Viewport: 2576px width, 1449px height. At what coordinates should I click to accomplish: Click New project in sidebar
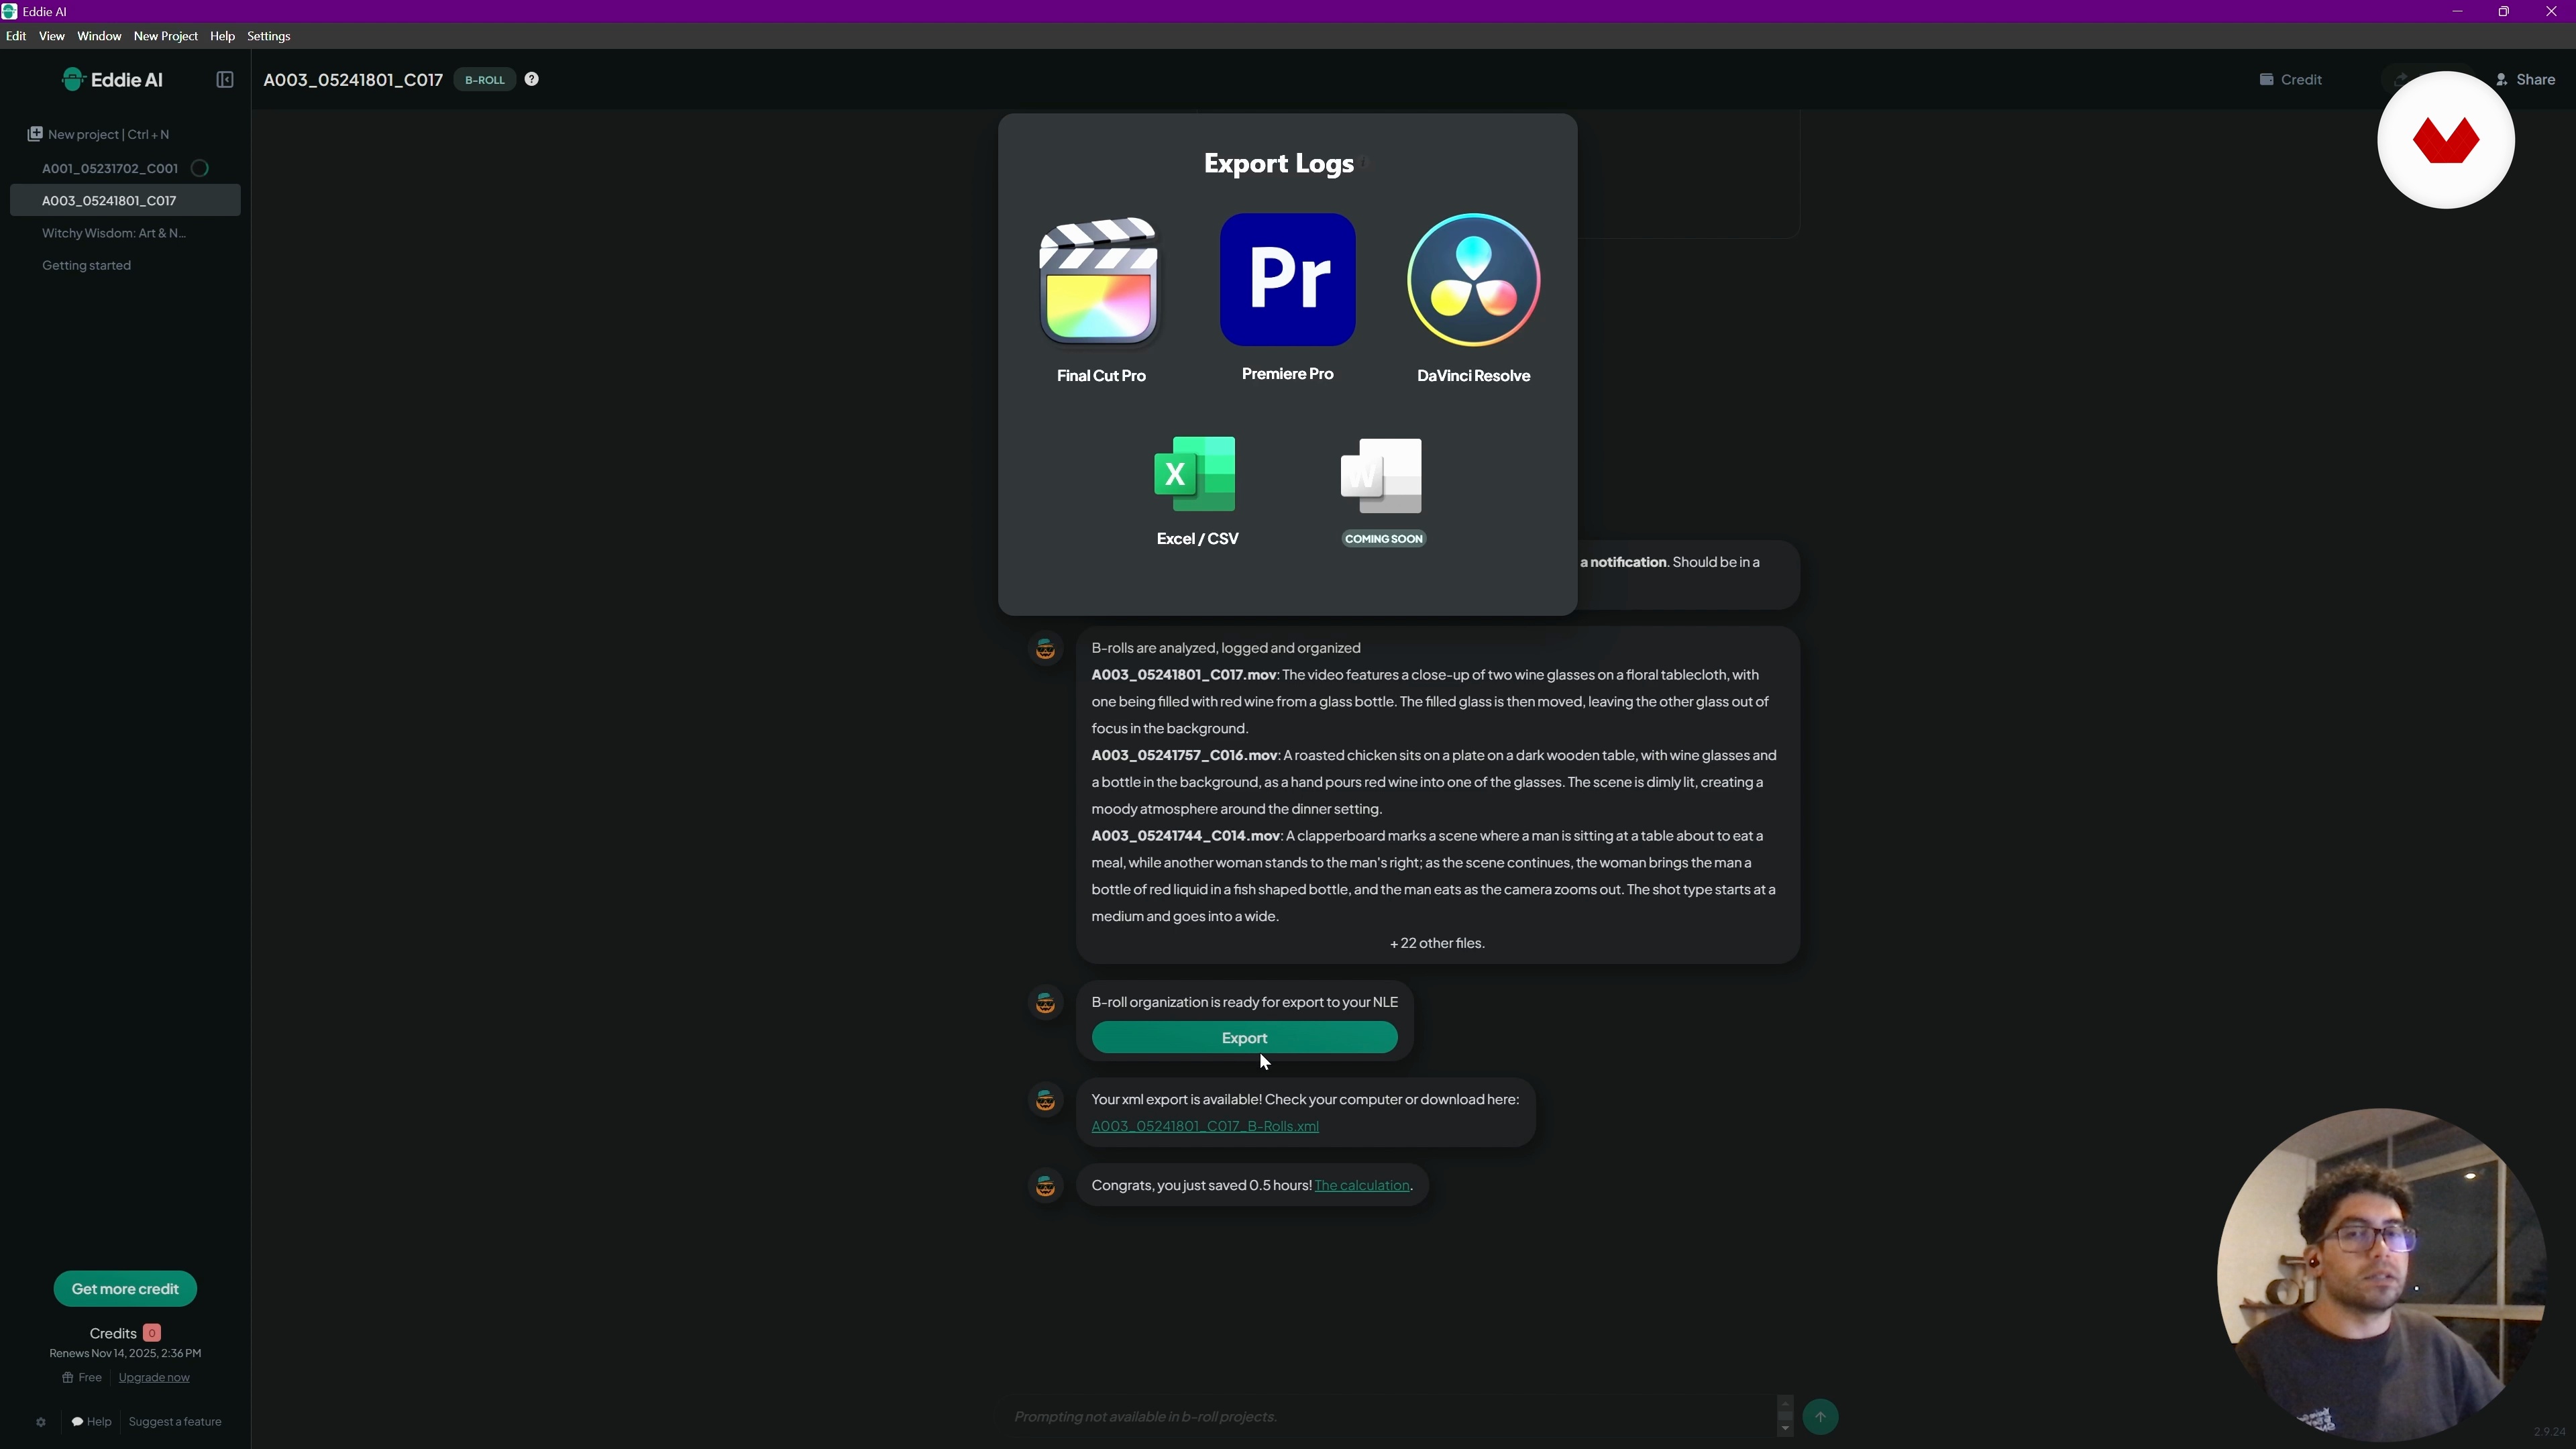(x=98, y=134)
